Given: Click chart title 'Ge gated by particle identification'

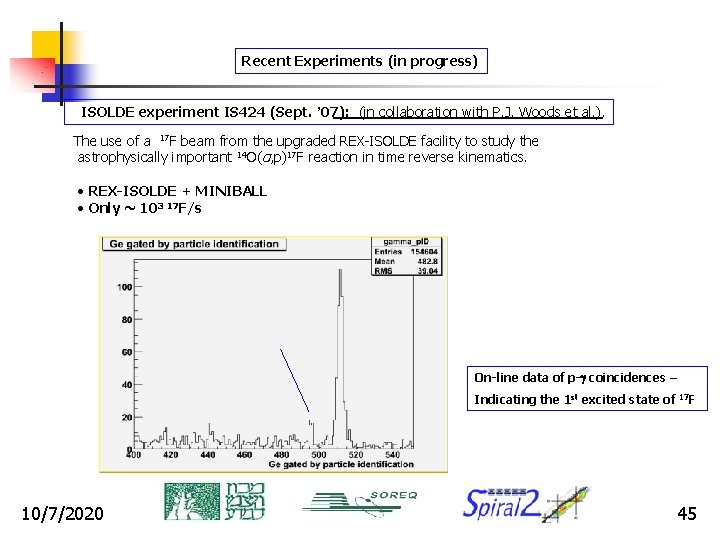Looking at the screenshot, I should (x=194, y=244).
